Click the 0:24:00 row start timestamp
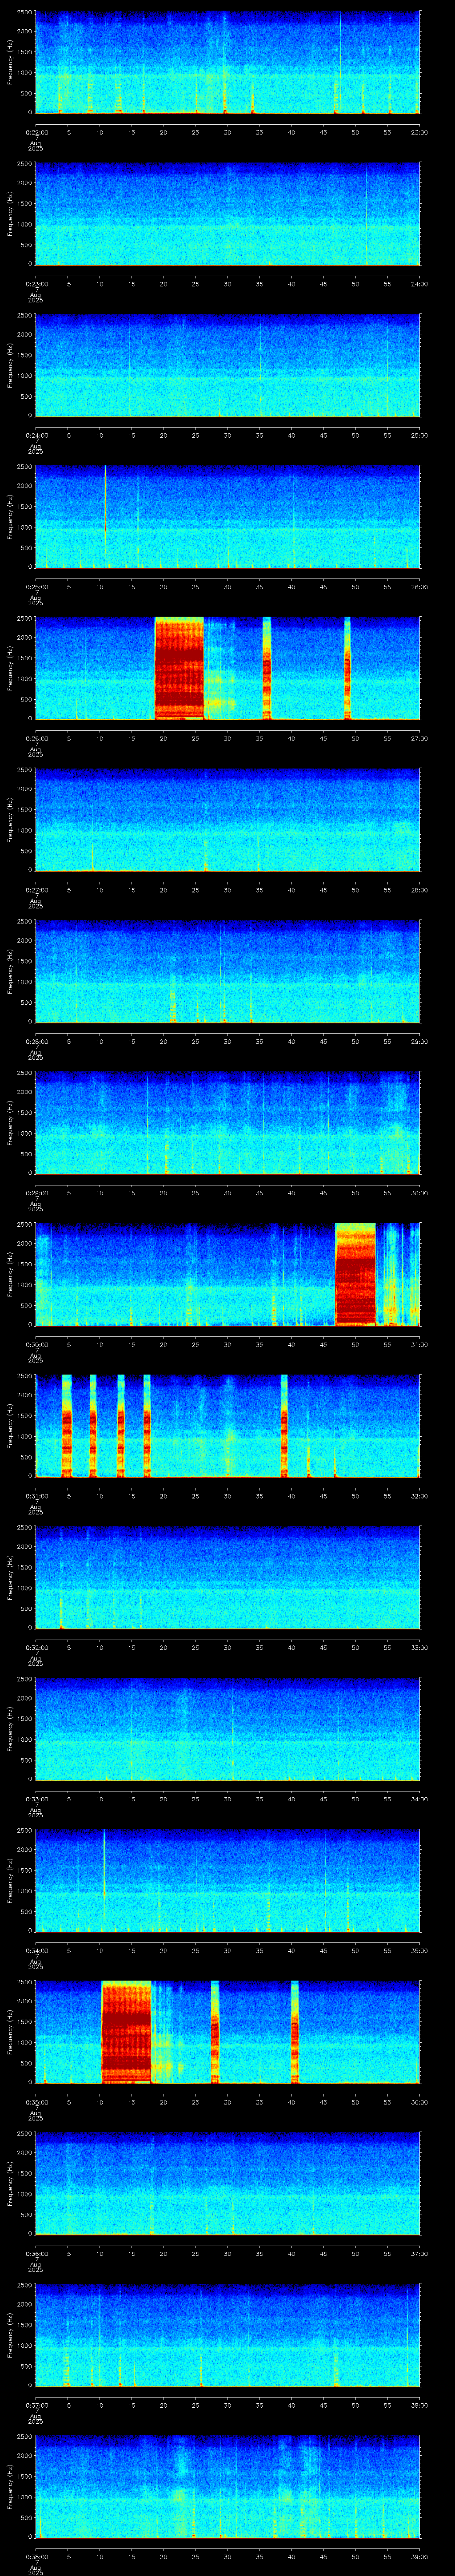 coord(36,435)
